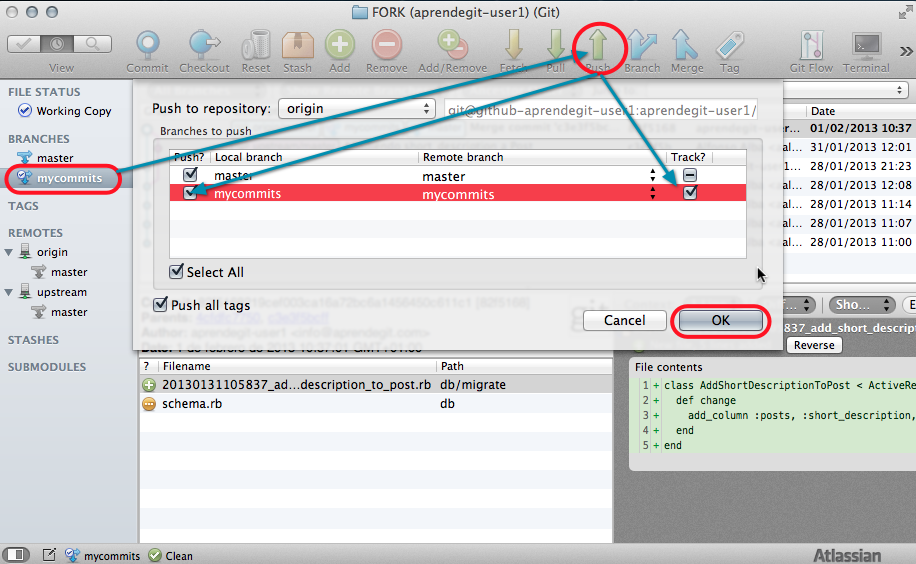916x564 pixels.
Task: Toggle Track checkbox for mycommits row
Action: tap(690, 193)
